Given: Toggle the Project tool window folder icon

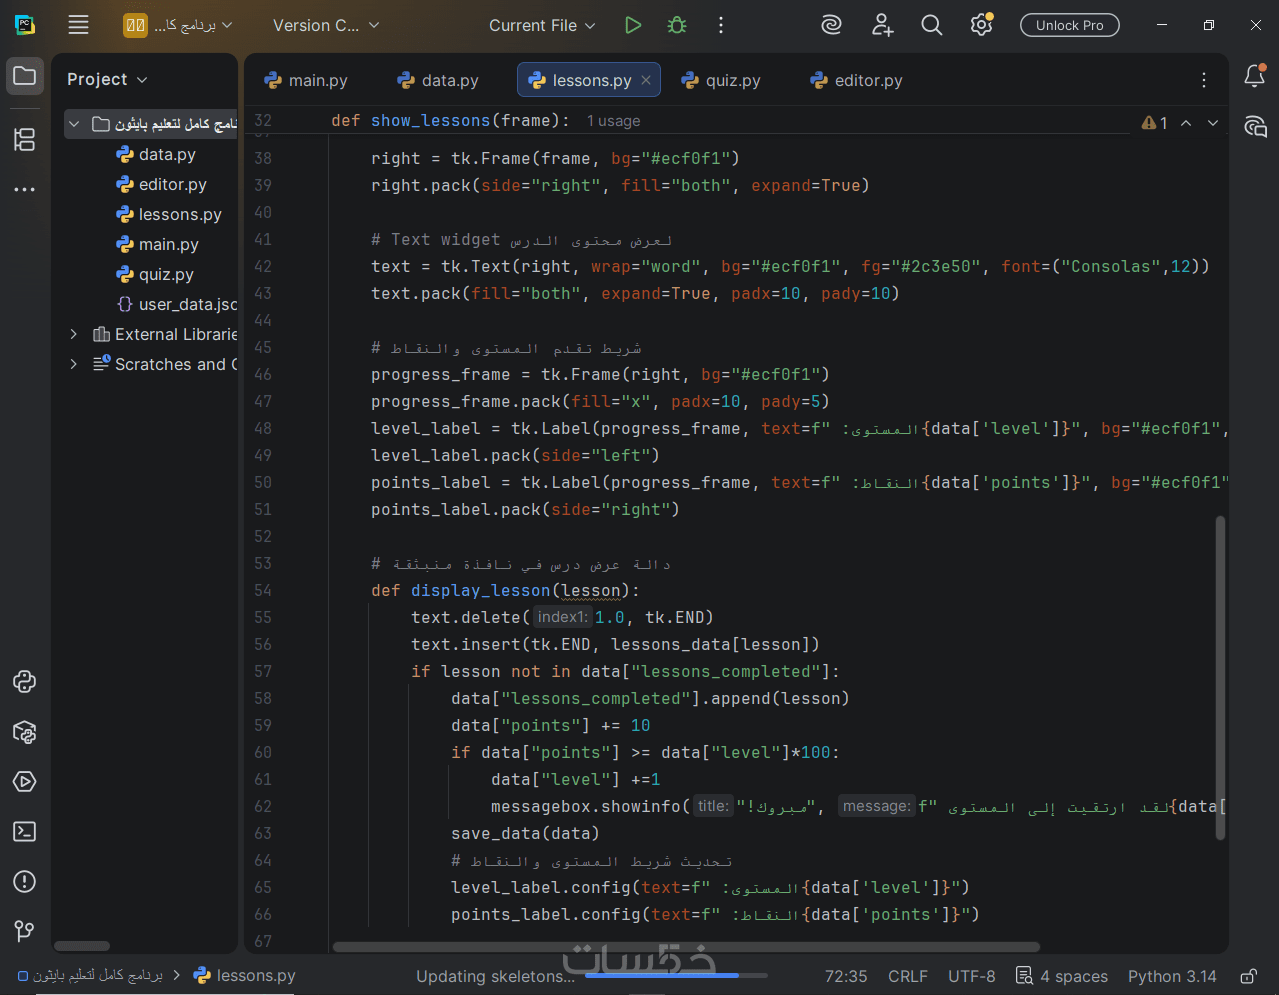Looking at the screenshot, I should click(25, 76).
